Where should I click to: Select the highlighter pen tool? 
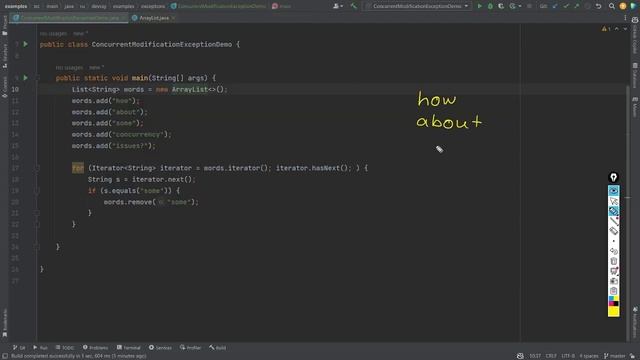pos(613,211)
